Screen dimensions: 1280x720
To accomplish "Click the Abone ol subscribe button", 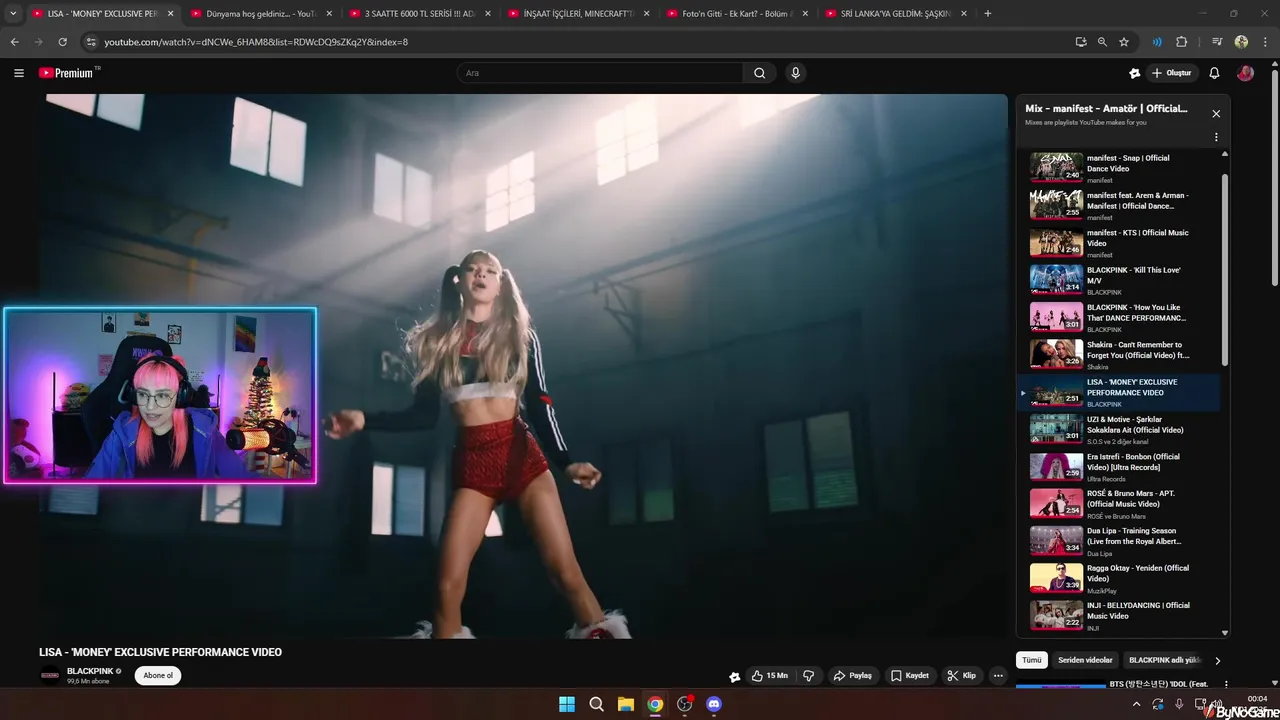I will tap(158, 676).
